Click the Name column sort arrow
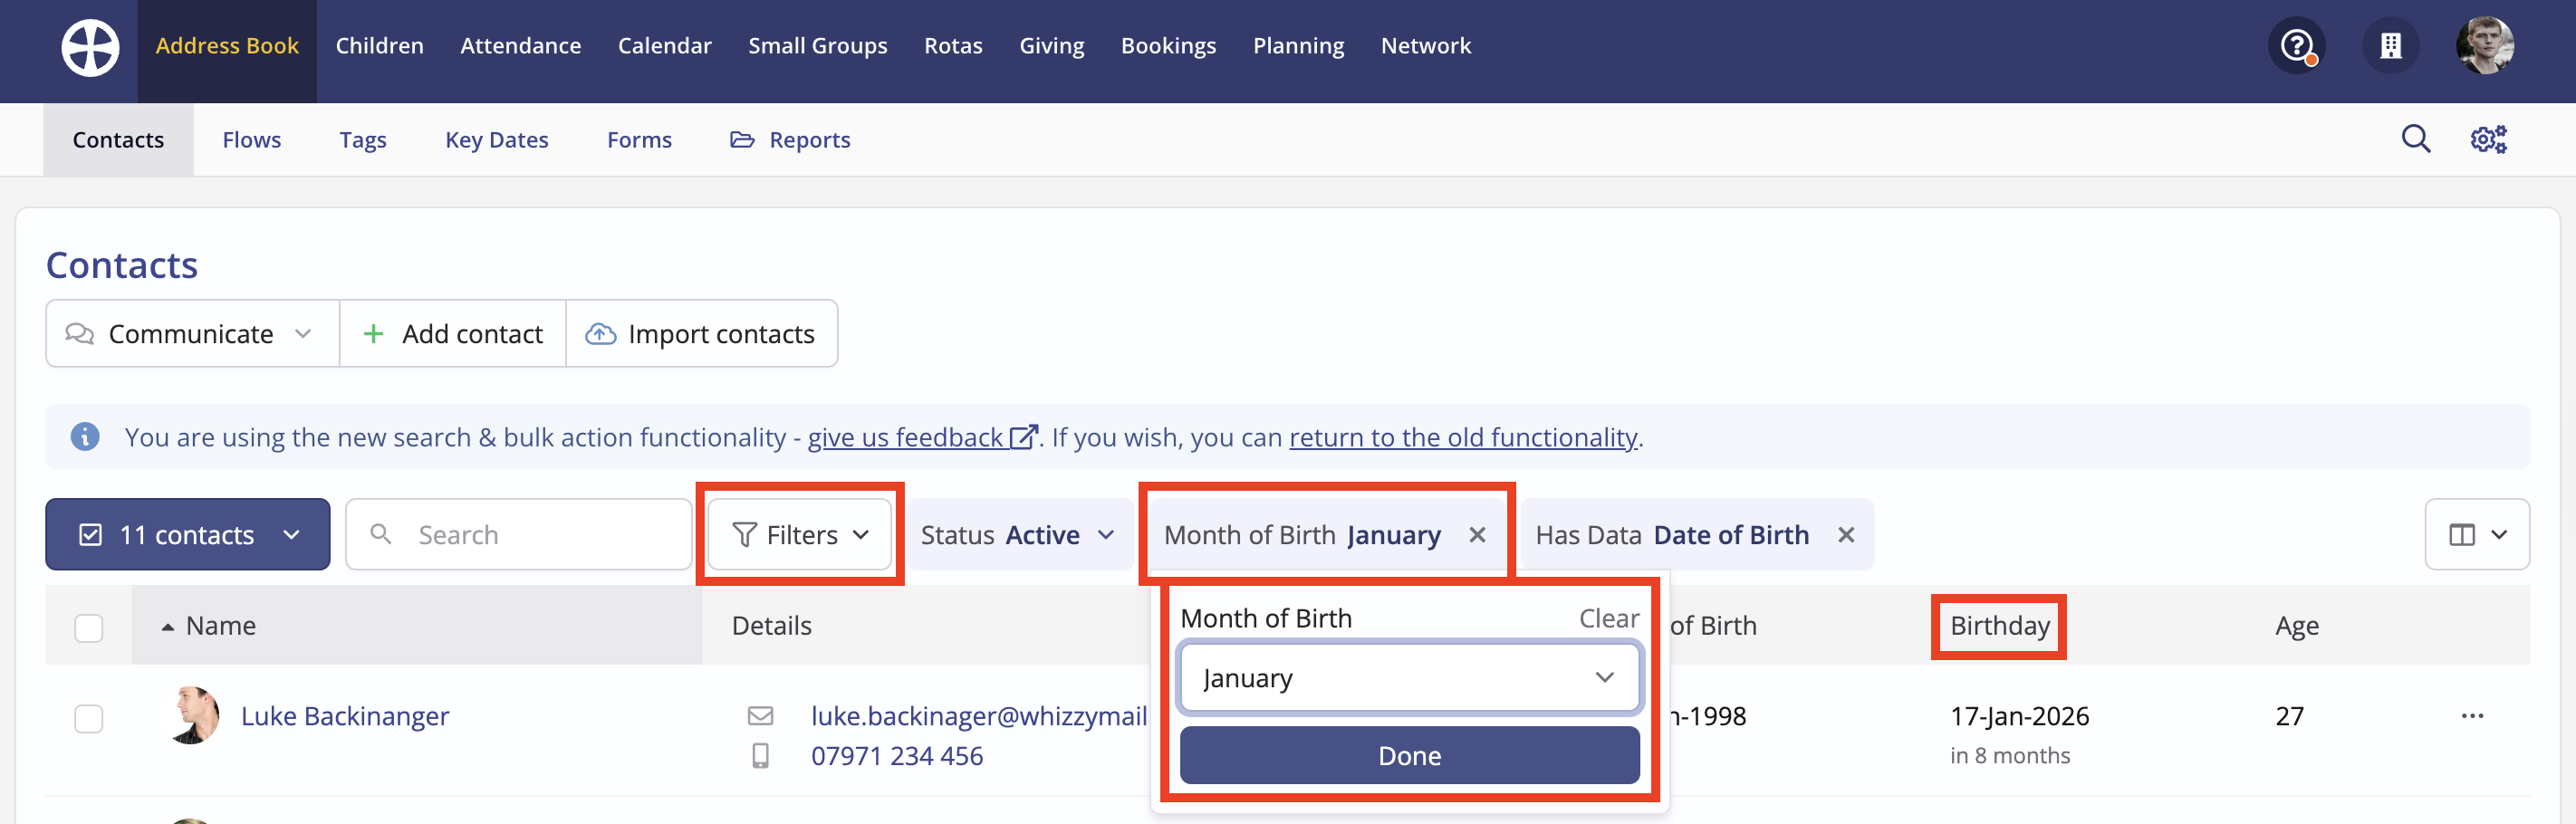Image resolution: width=2576 pixels, height=824 pixels. pos(168,627)
